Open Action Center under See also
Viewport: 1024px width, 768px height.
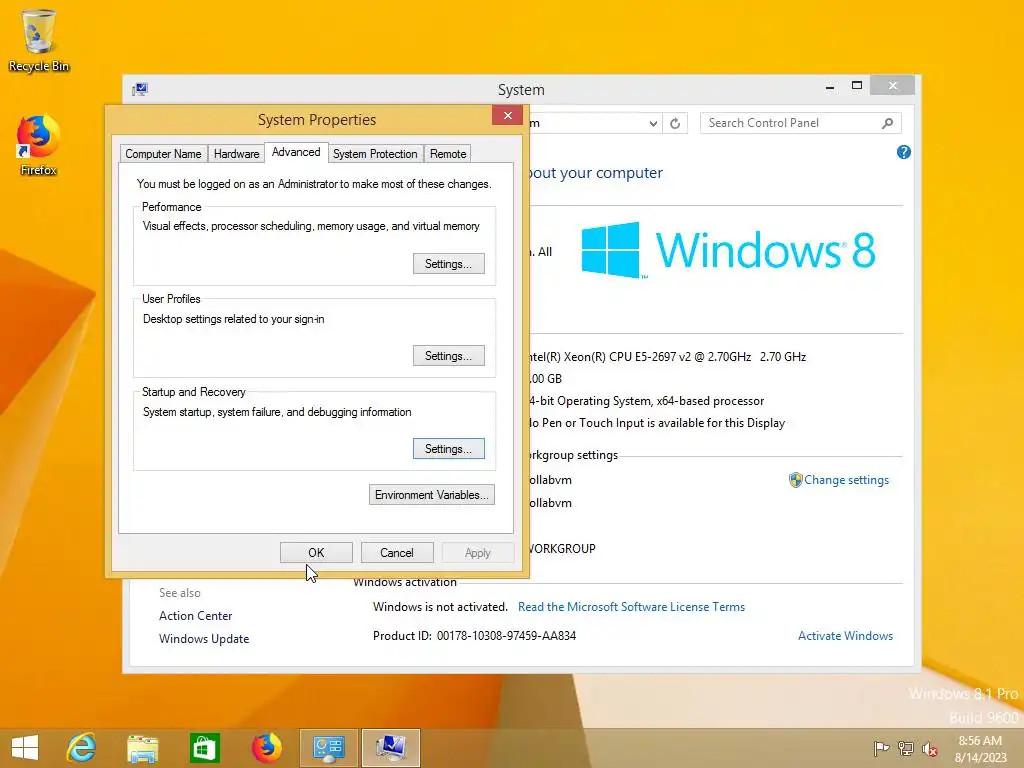point(195,616)
